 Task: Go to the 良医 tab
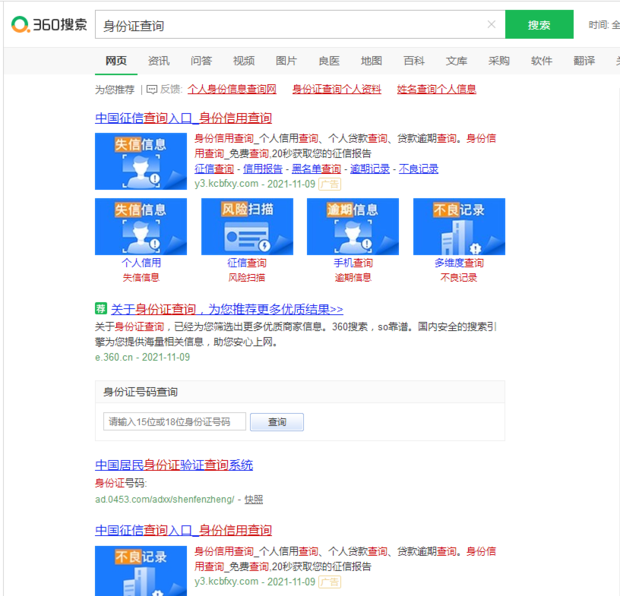(329, 61)
